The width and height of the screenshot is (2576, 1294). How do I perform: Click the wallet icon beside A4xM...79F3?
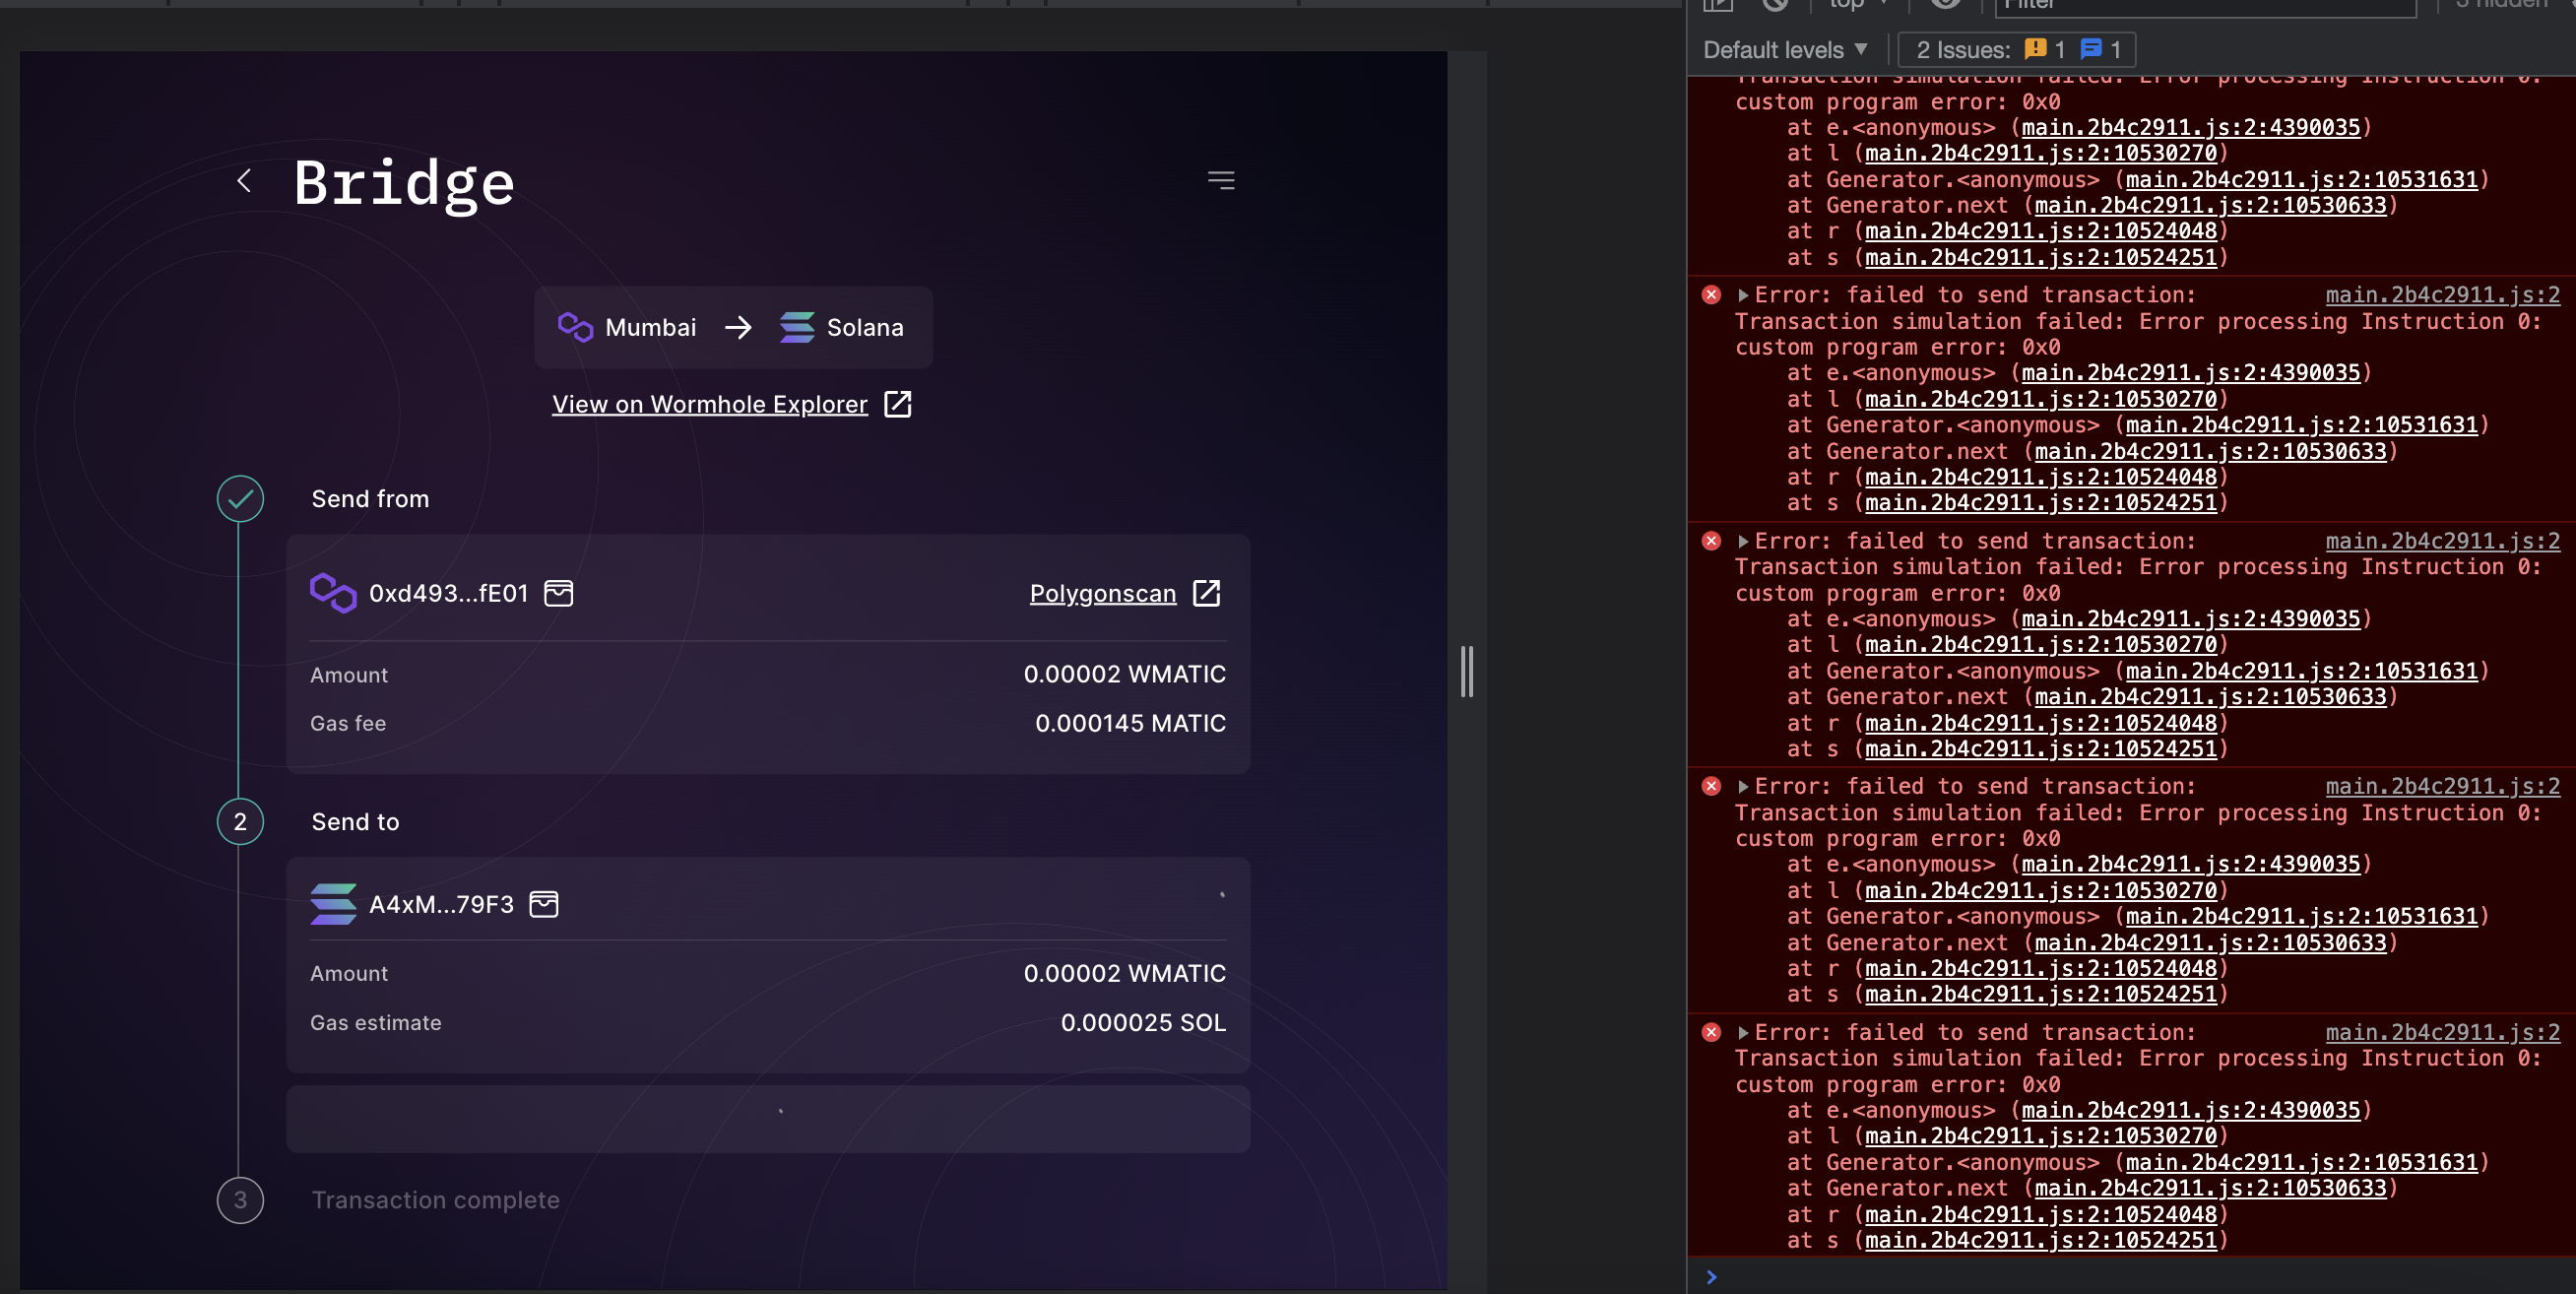545,905
